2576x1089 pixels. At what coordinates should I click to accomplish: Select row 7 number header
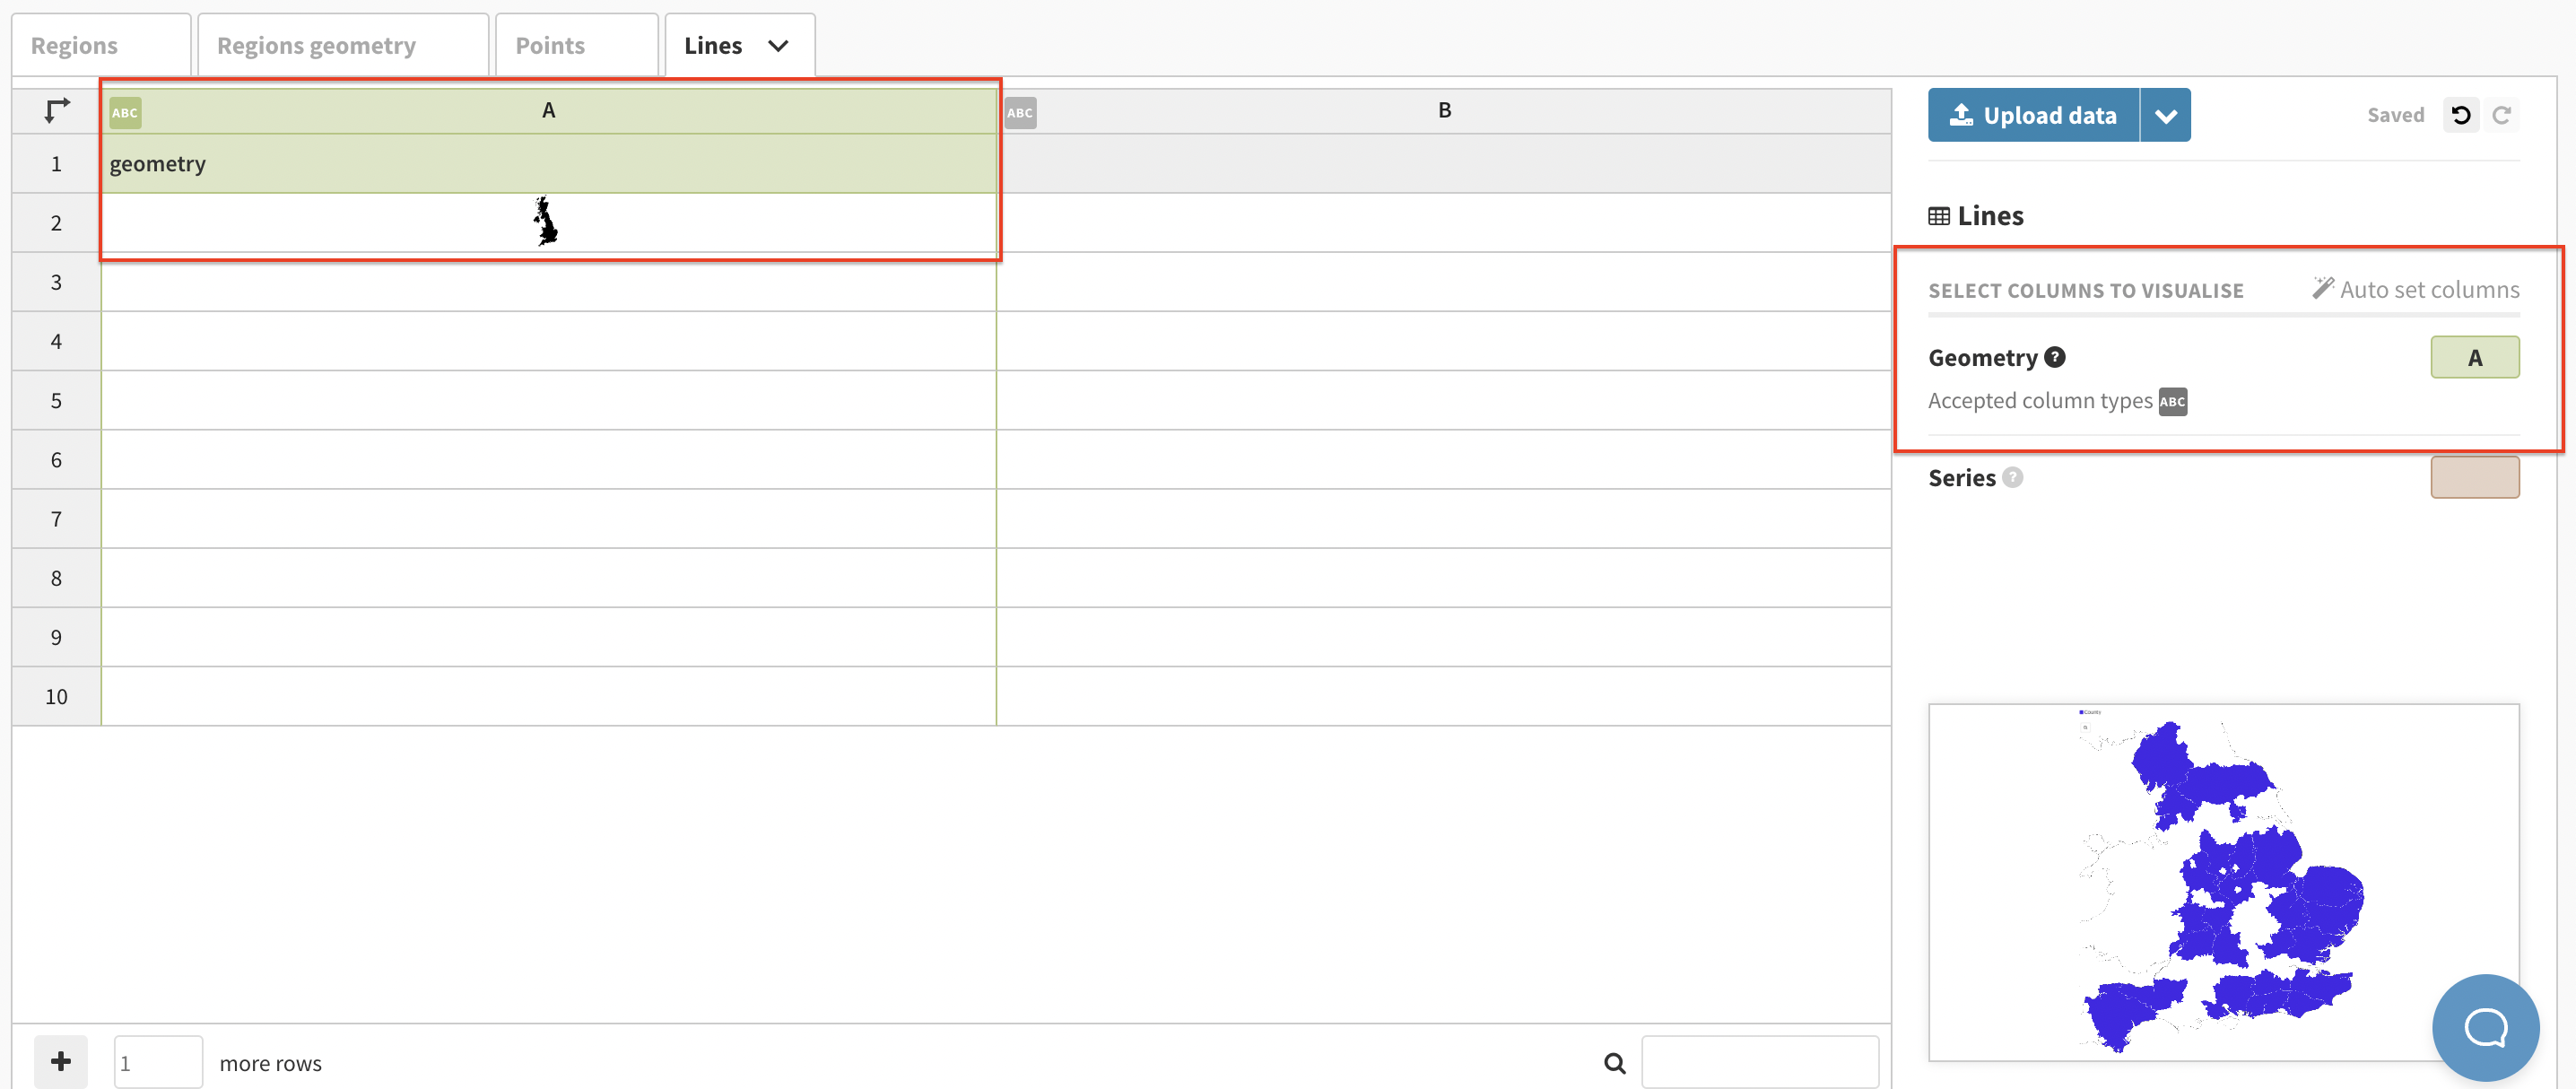56,518
